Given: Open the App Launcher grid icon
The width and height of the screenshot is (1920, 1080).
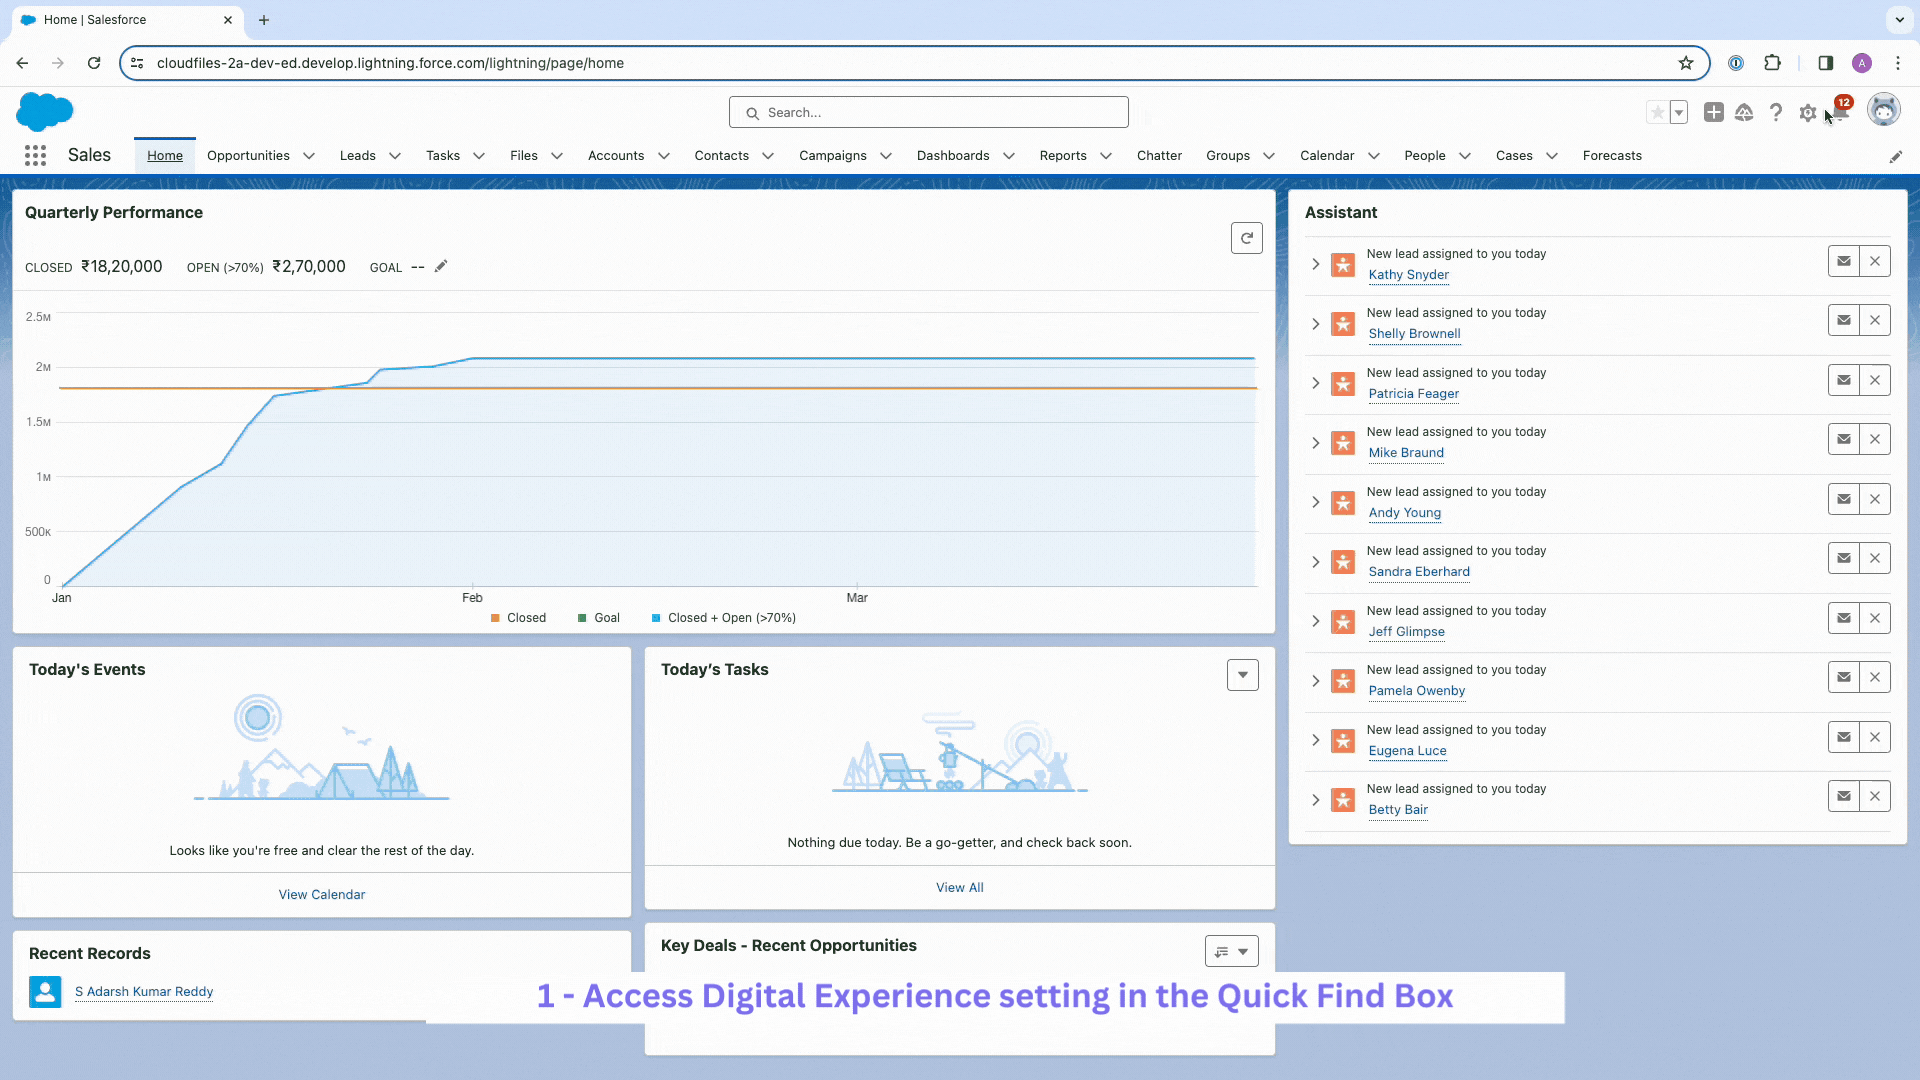Looking at the screenshot, I should (x=35, y=155).
